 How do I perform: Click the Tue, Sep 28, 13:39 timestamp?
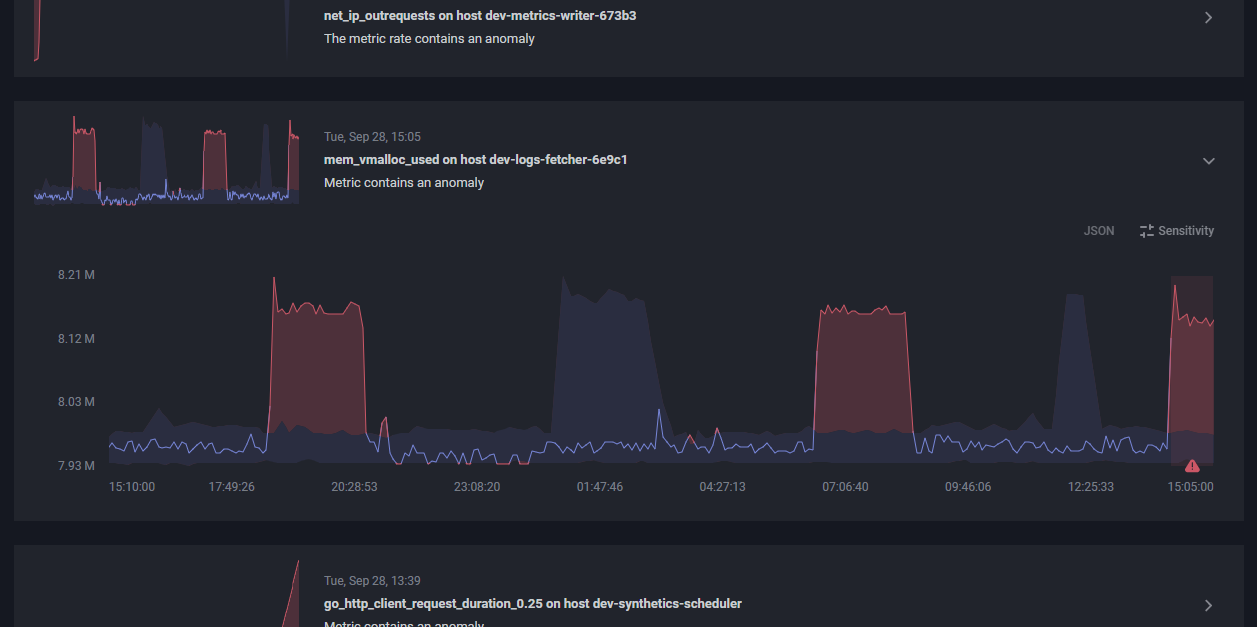[x=372, y=581]
